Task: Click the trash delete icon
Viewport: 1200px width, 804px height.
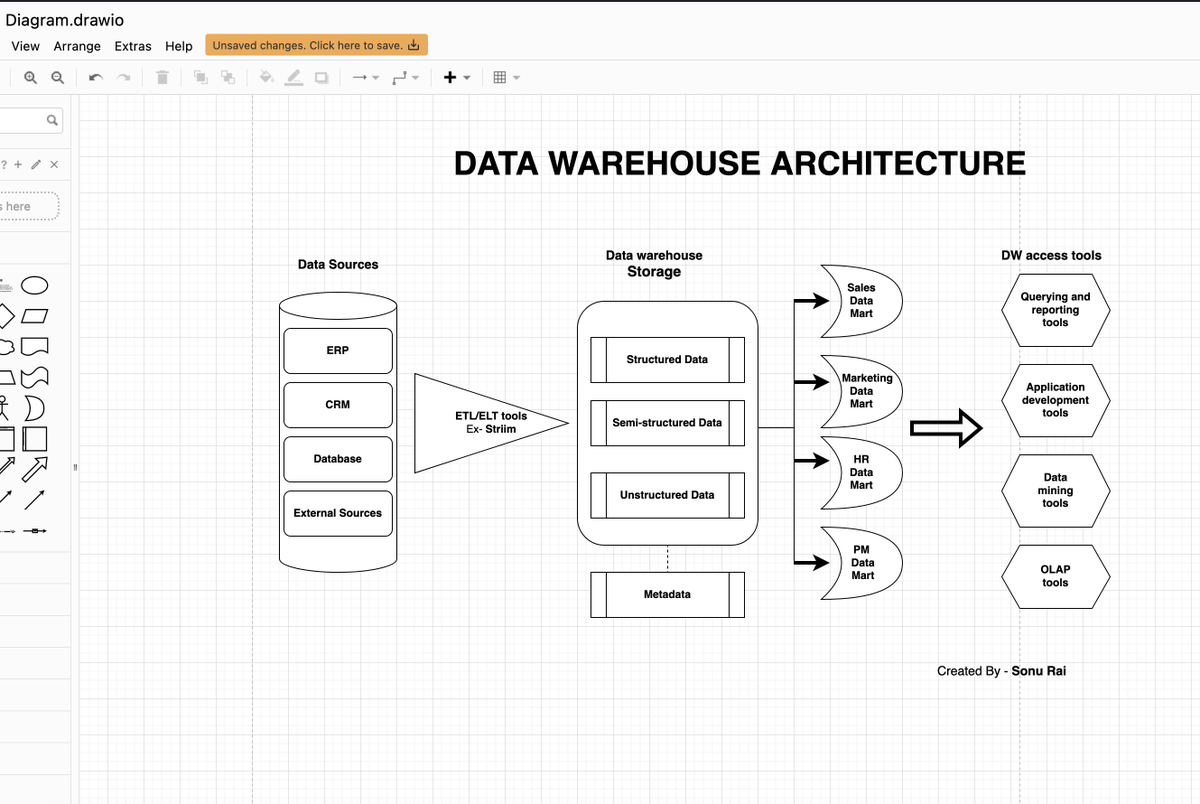Action: click(162, 77)
